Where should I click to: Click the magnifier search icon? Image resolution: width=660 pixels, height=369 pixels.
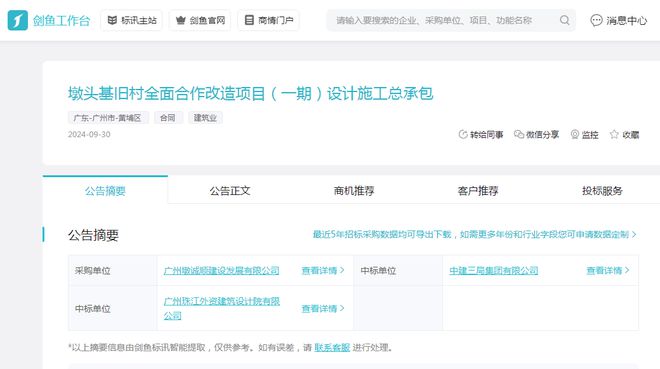[564, 20]
